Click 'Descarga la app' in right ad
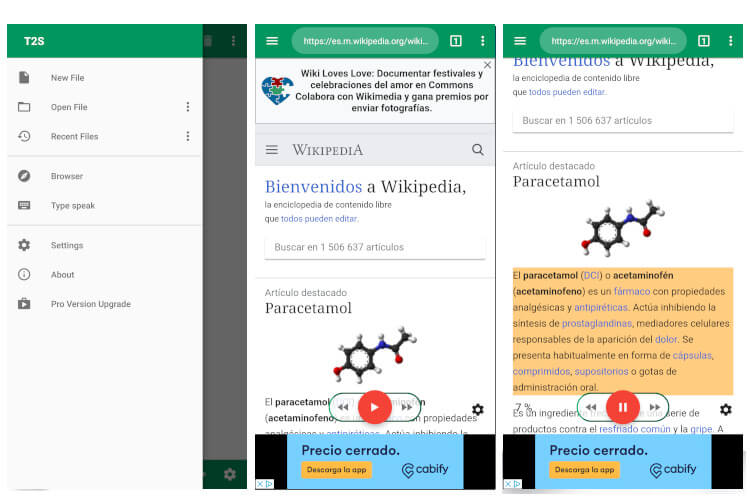This screenshot has height=500, width=750. 584,470
